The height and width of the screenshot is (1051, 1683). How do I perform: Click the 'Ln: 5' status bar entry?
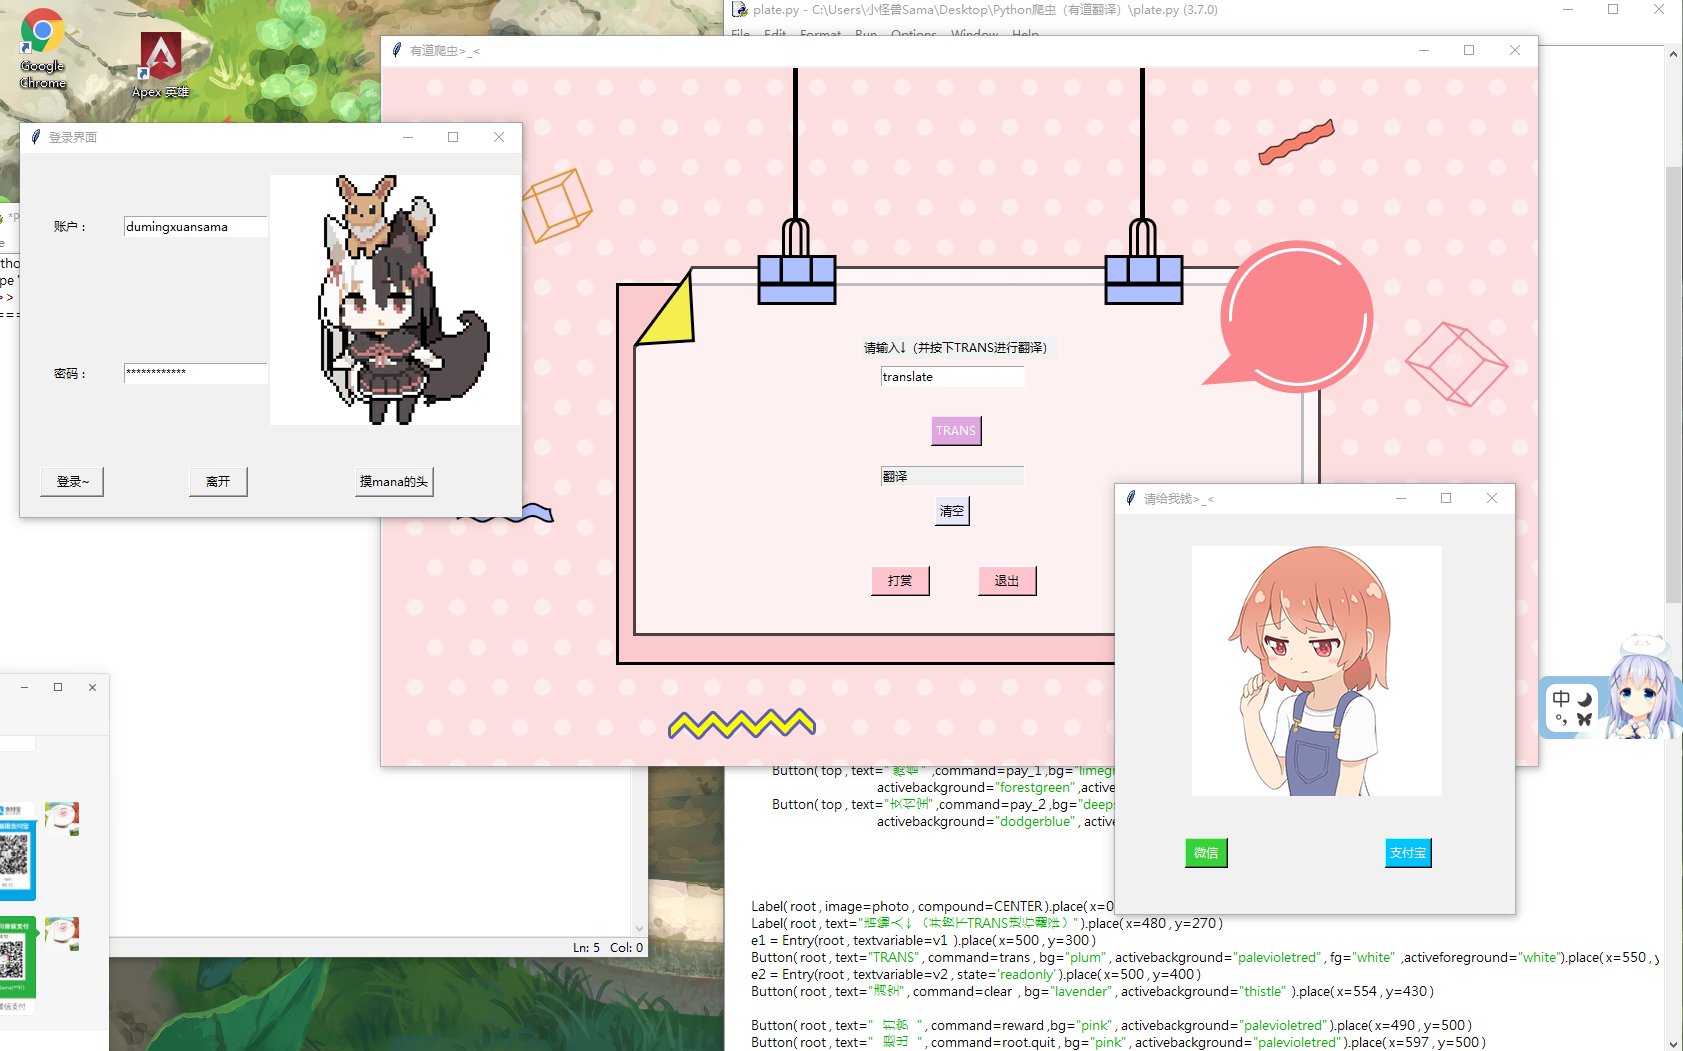tap(587, 947)
